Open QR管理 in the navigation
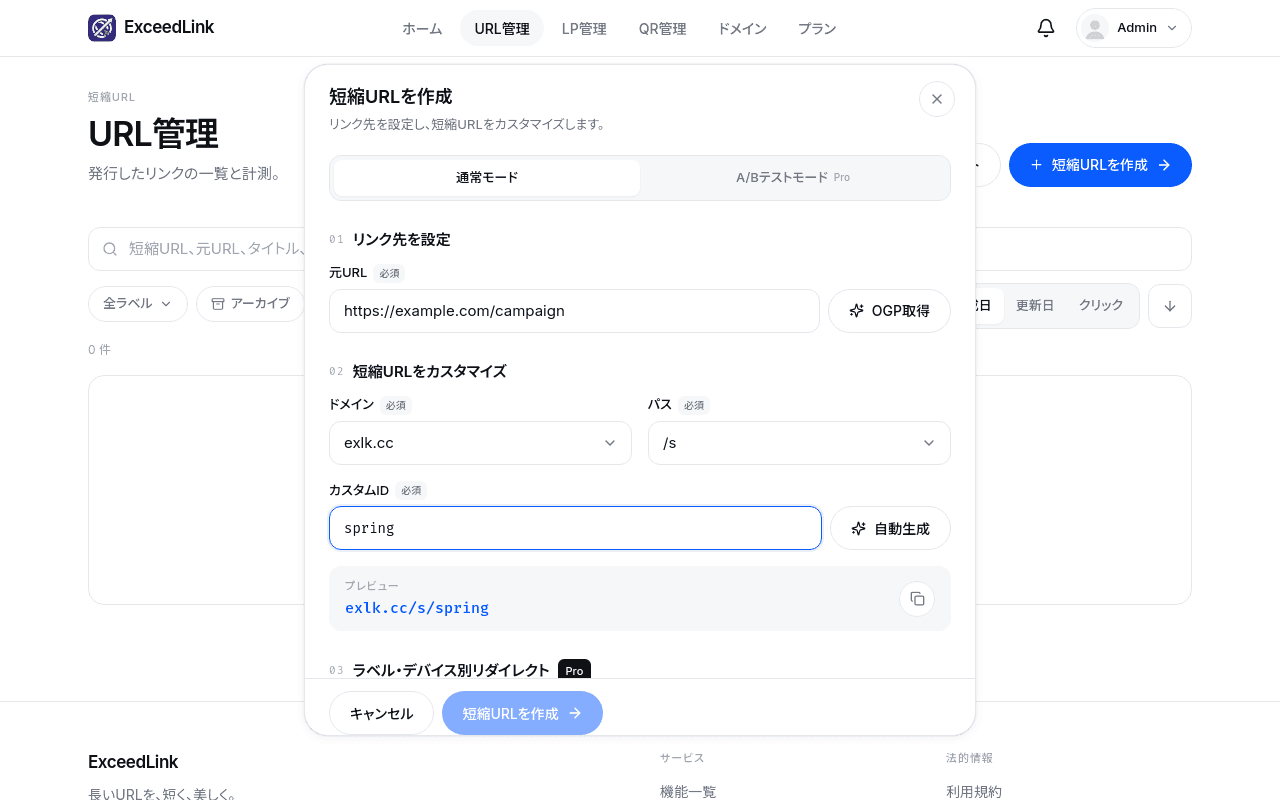1280x800 pixels. tap(662, 29)
